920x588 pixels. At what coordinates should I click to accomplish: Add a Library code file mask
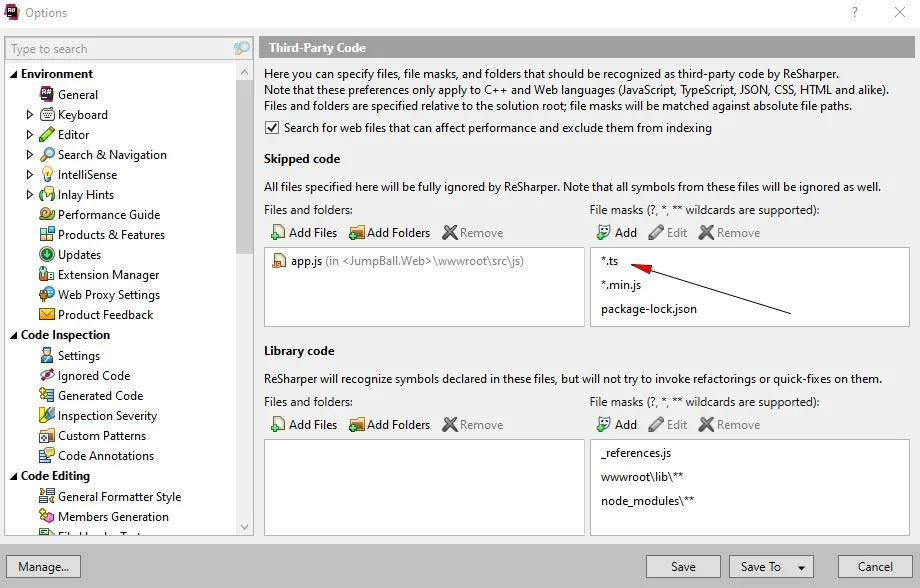(x=617, y=424)
